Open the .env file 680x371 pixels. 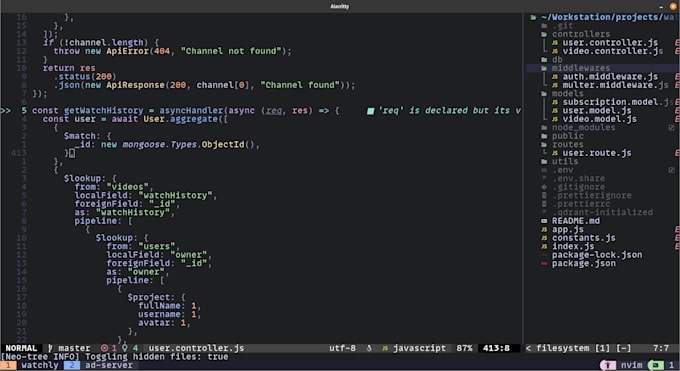coord(562,170)
